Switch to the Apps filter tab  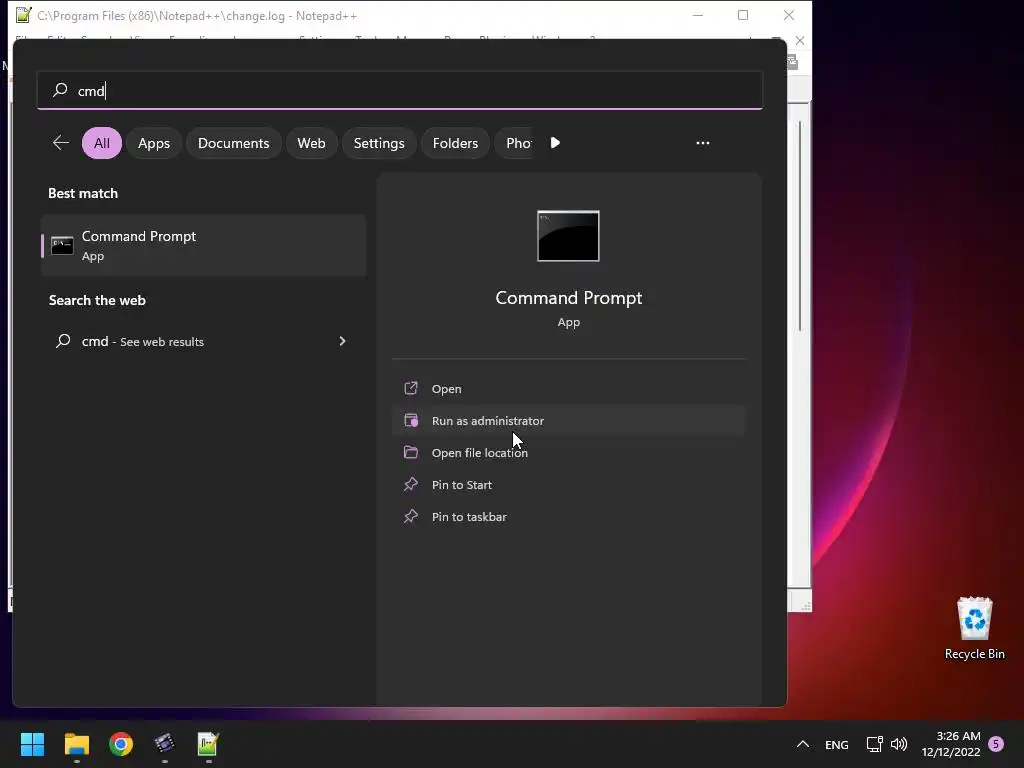click(154, 143)
